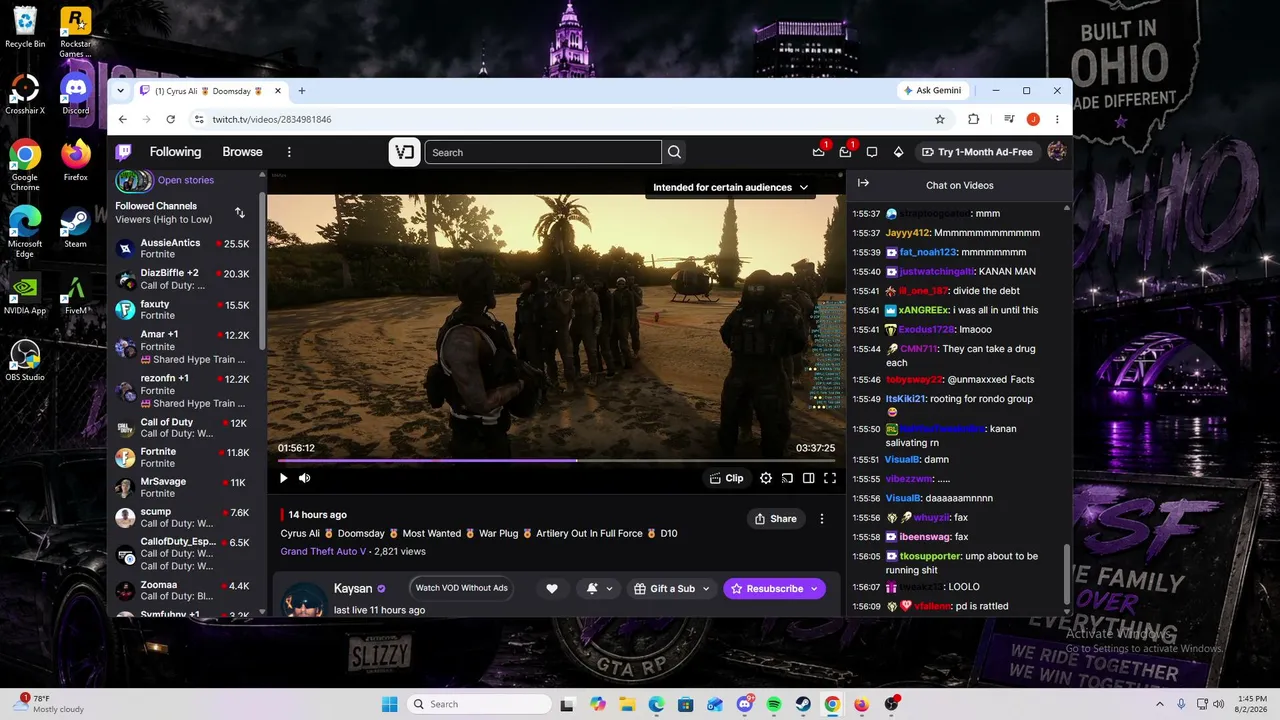Screen dimensions: 1280x720
Task: Open faxuty followed channel
Action: click(x=185, y=310)
